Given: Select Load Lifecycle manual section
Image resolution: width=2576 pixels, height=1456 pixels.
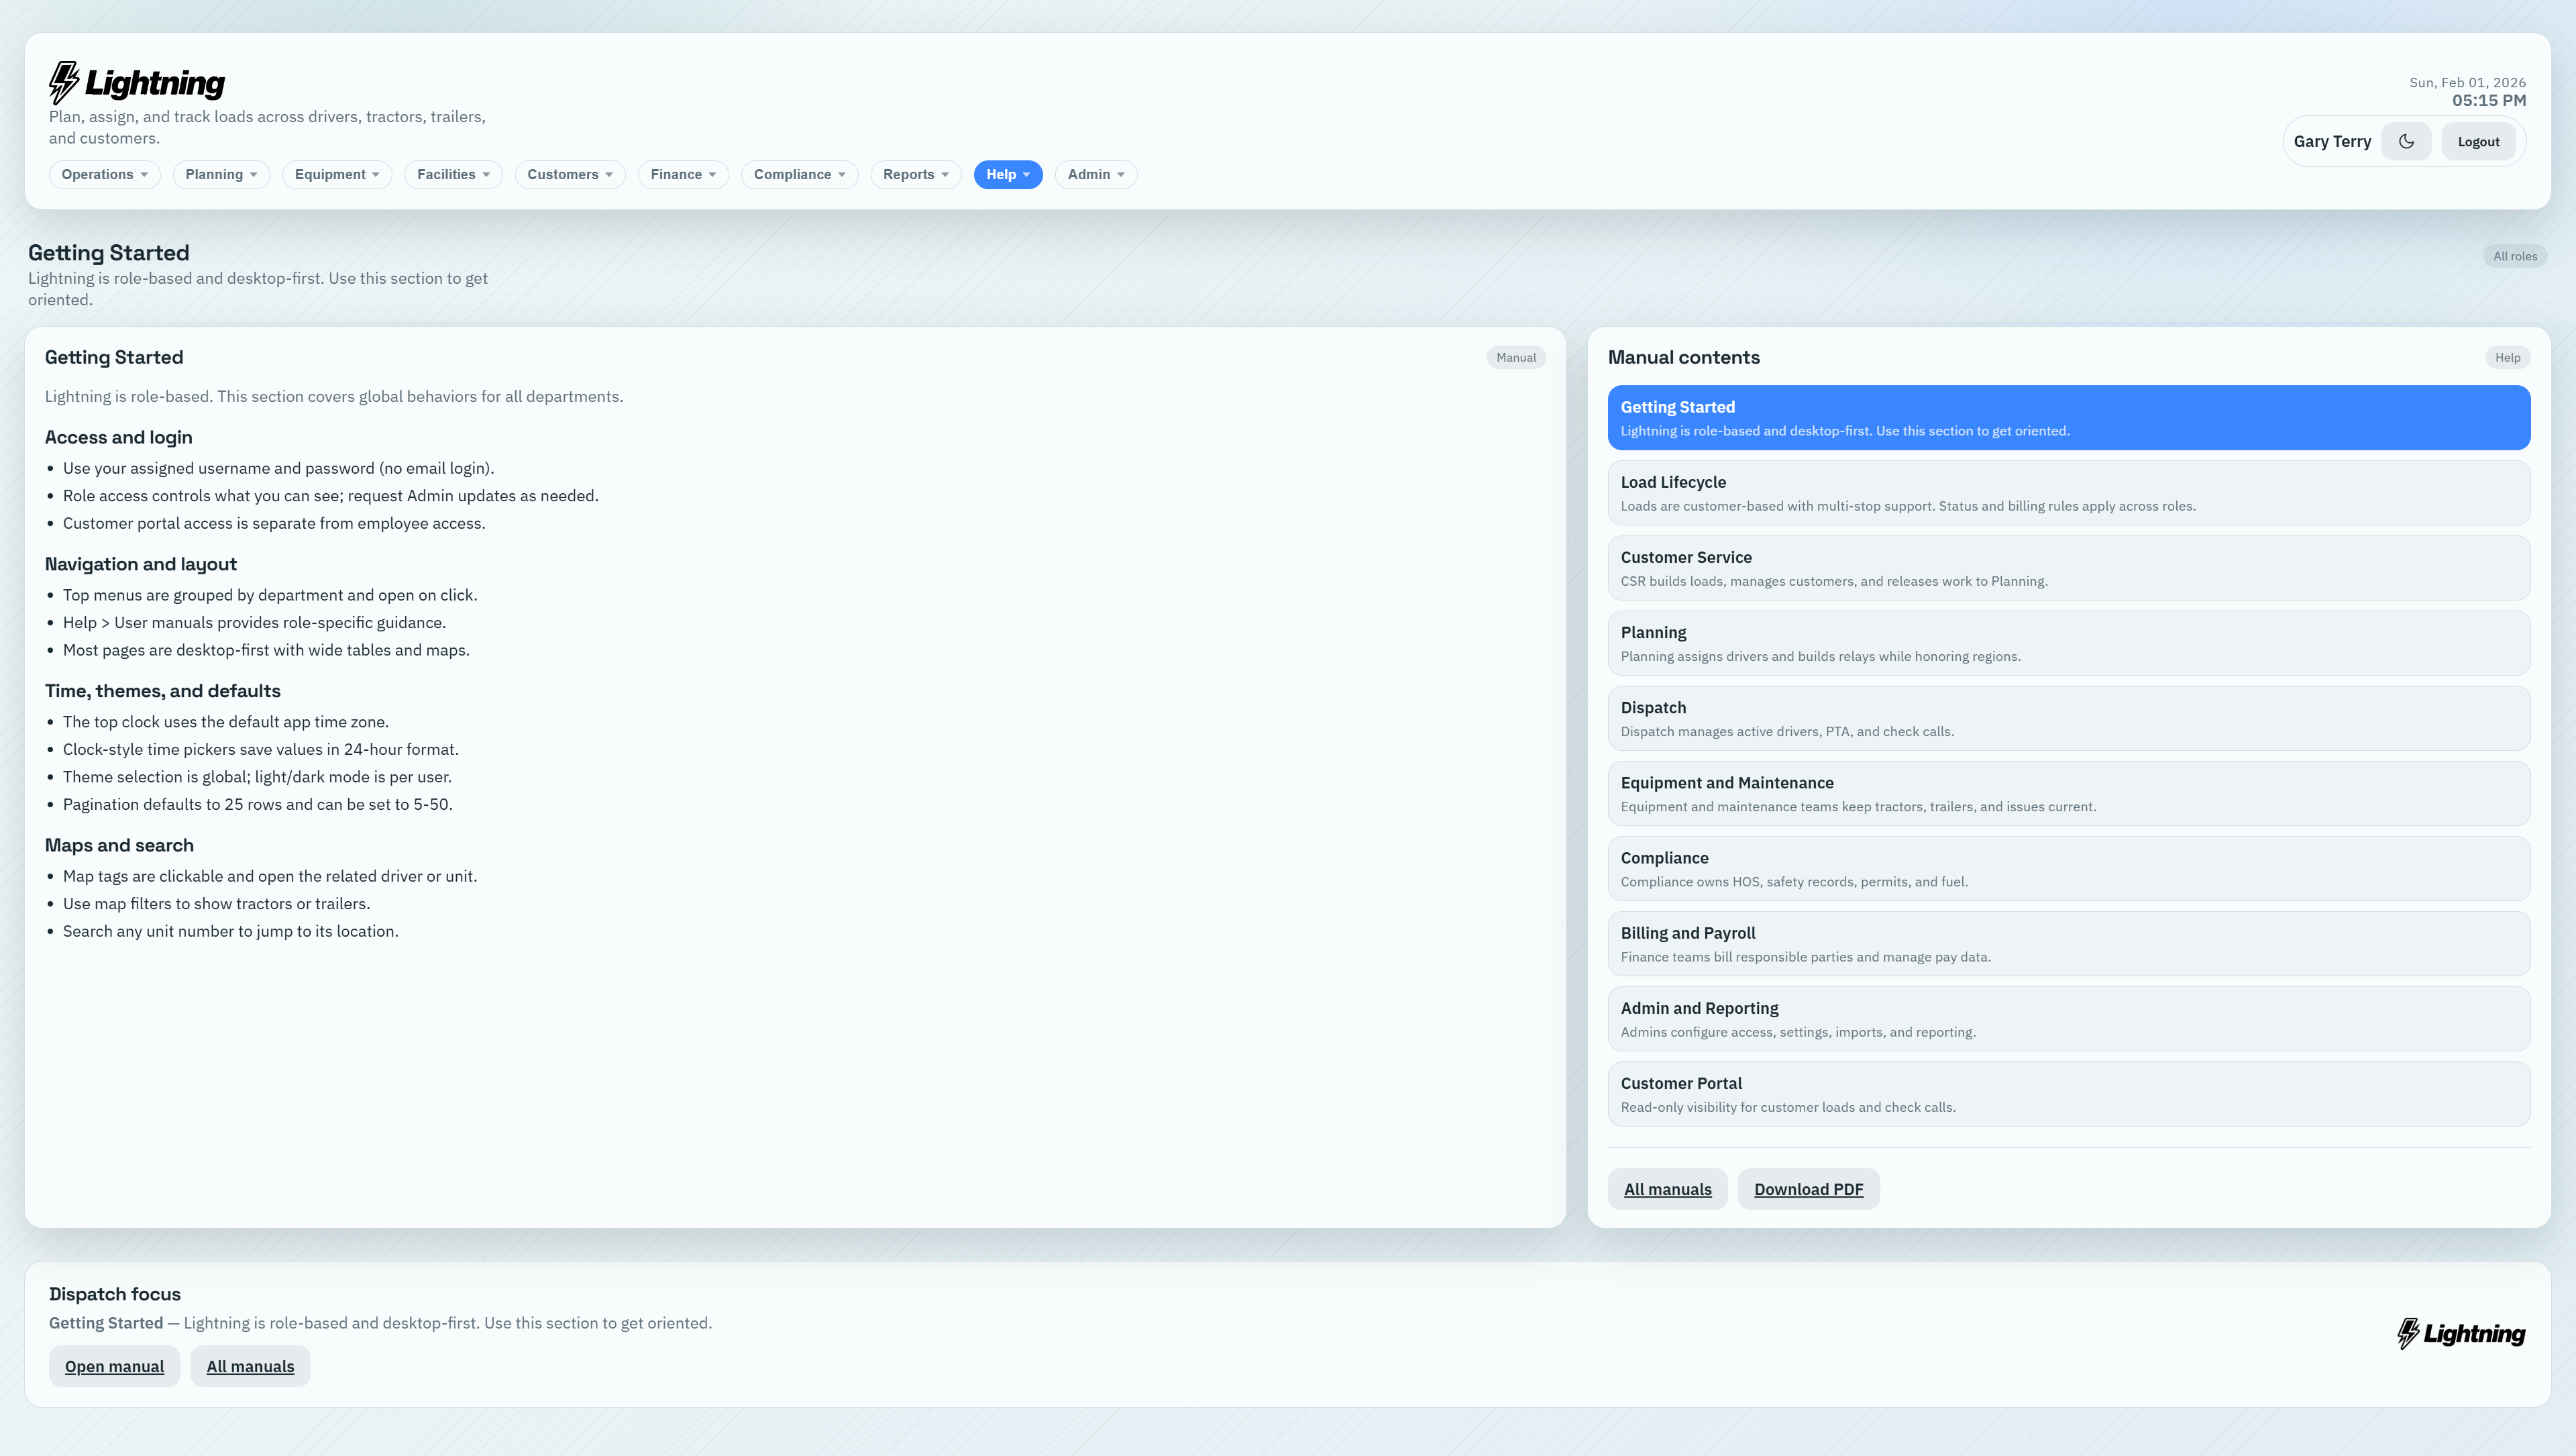Looking at the screenshot, I should [x=2068, y=493].
